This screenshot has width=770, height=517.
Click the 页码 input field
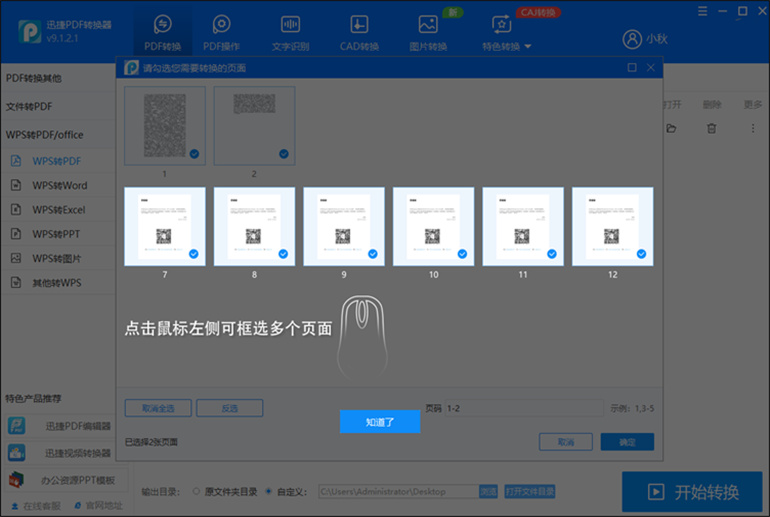(x=524, y=408)
